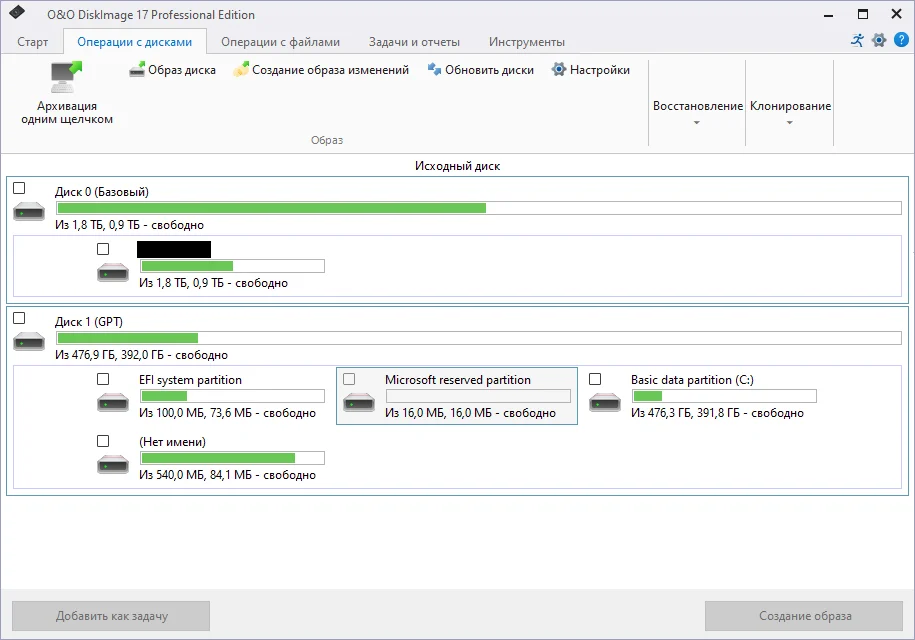The image size is (915, 640).
Task: Click the Архивация одним щелчком icon
Action: pos(67,76)
